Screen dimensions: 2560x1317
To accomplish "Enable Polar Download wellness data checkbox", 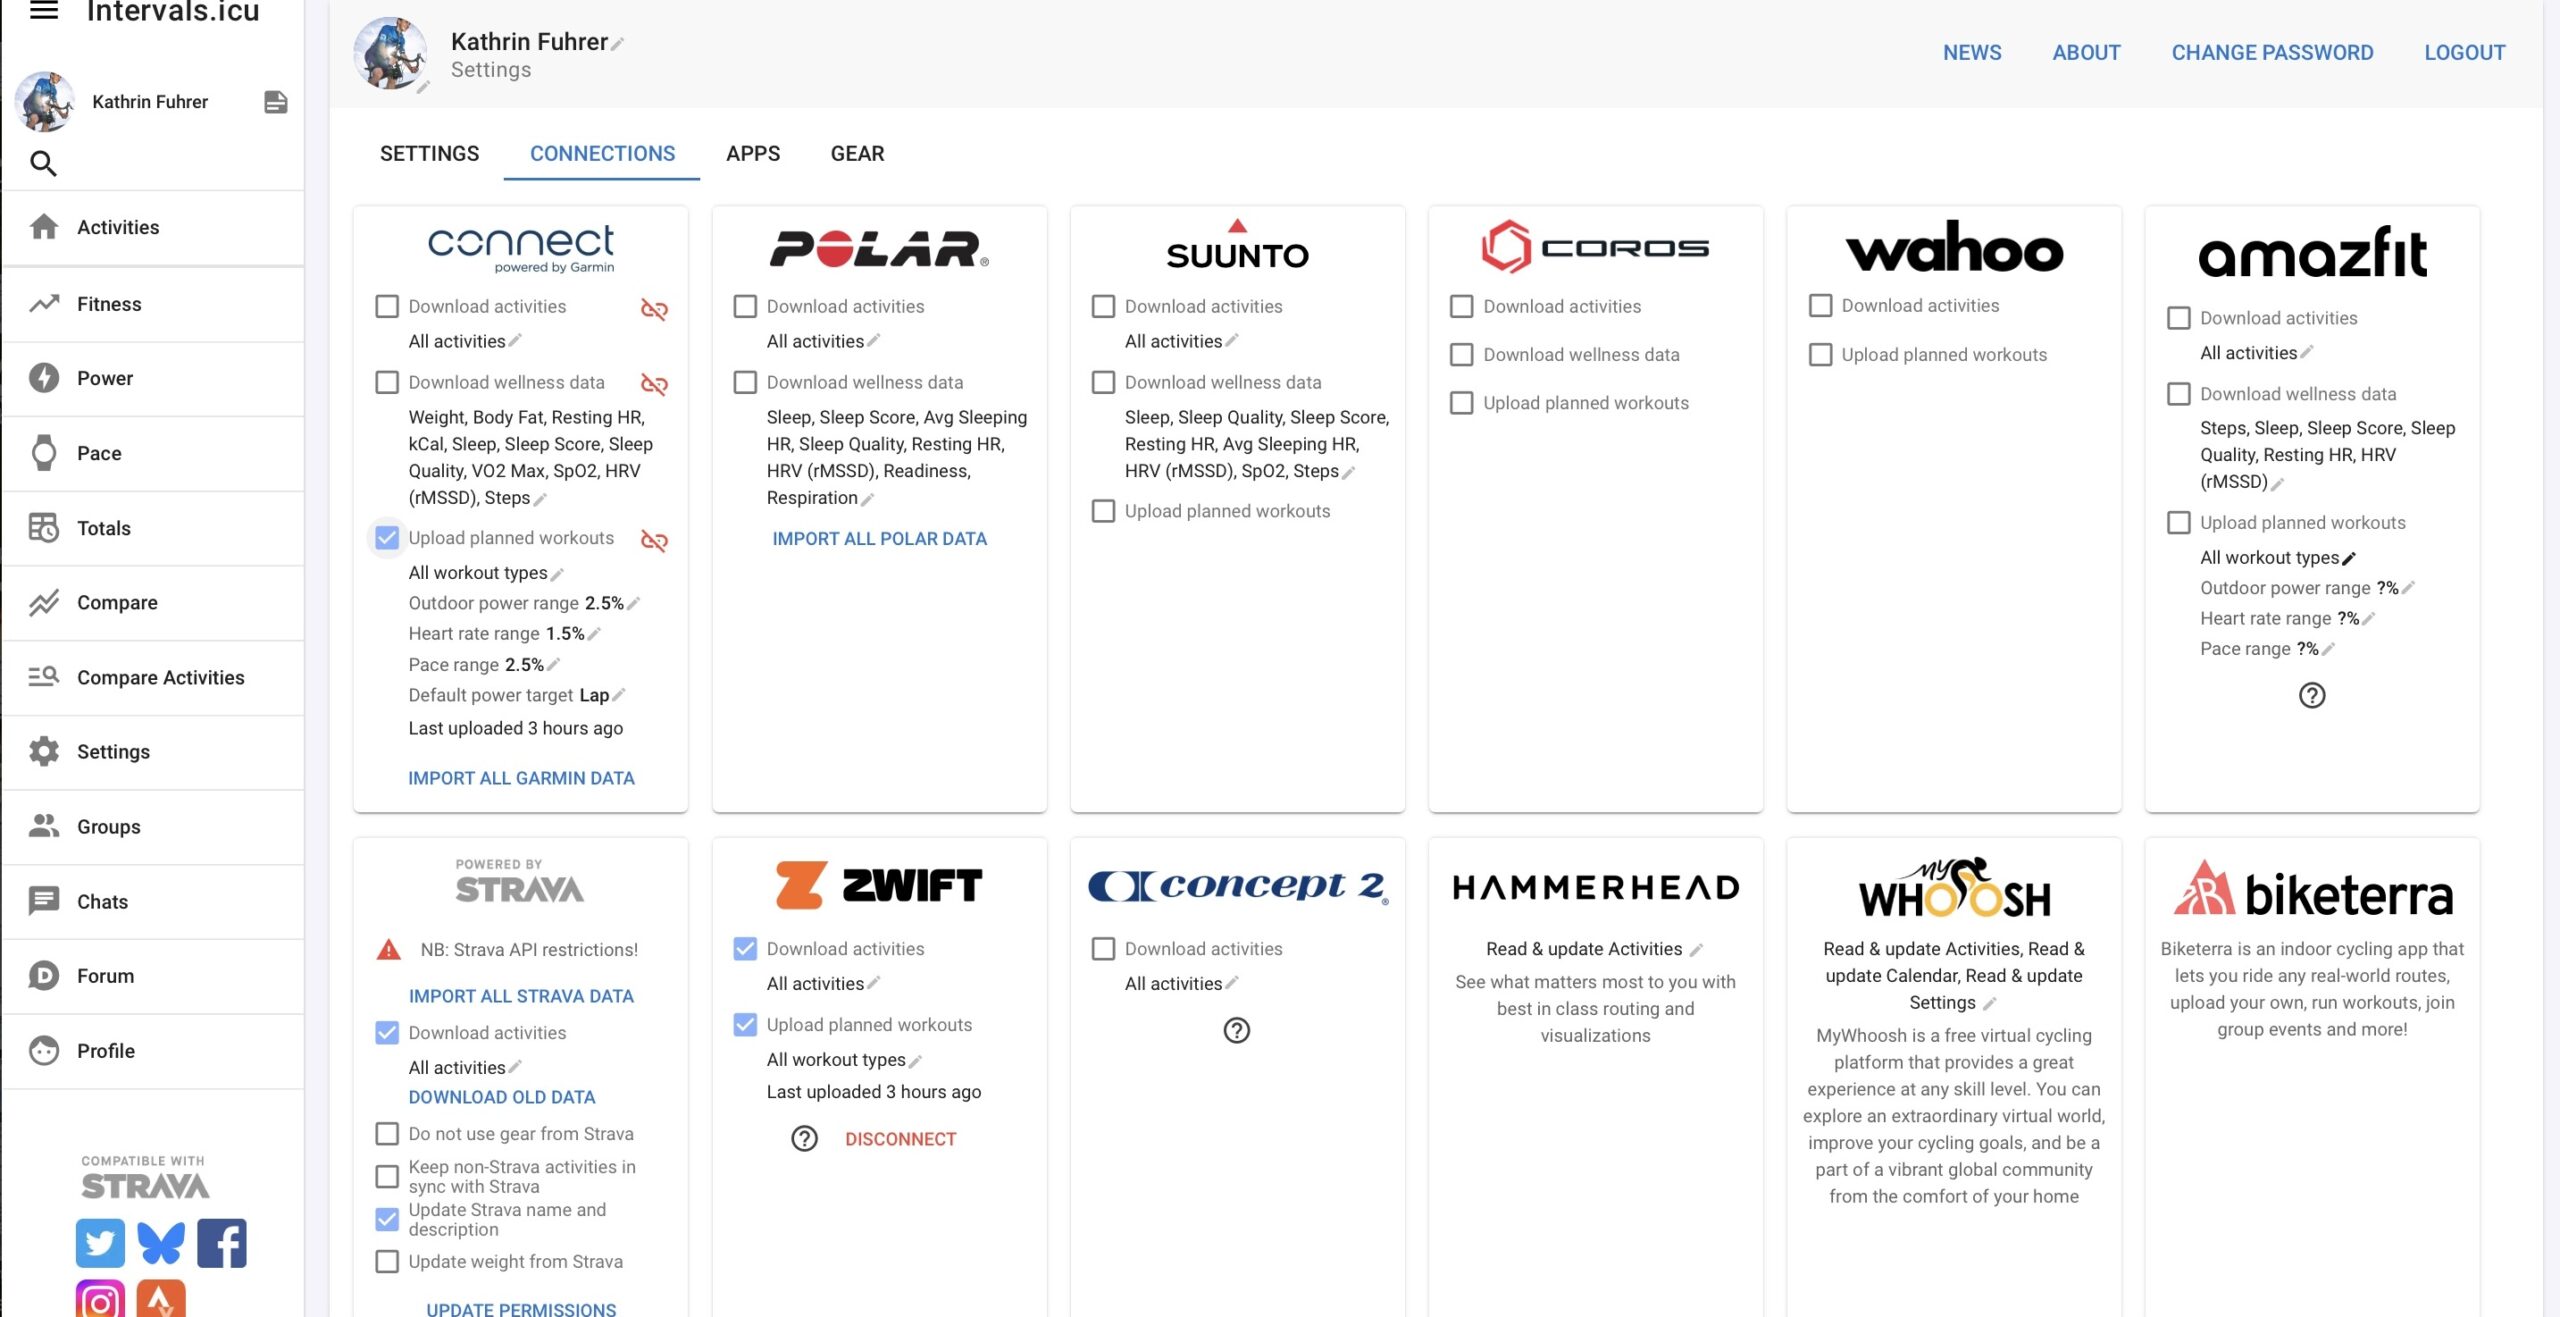I will [x=745, y=382].
